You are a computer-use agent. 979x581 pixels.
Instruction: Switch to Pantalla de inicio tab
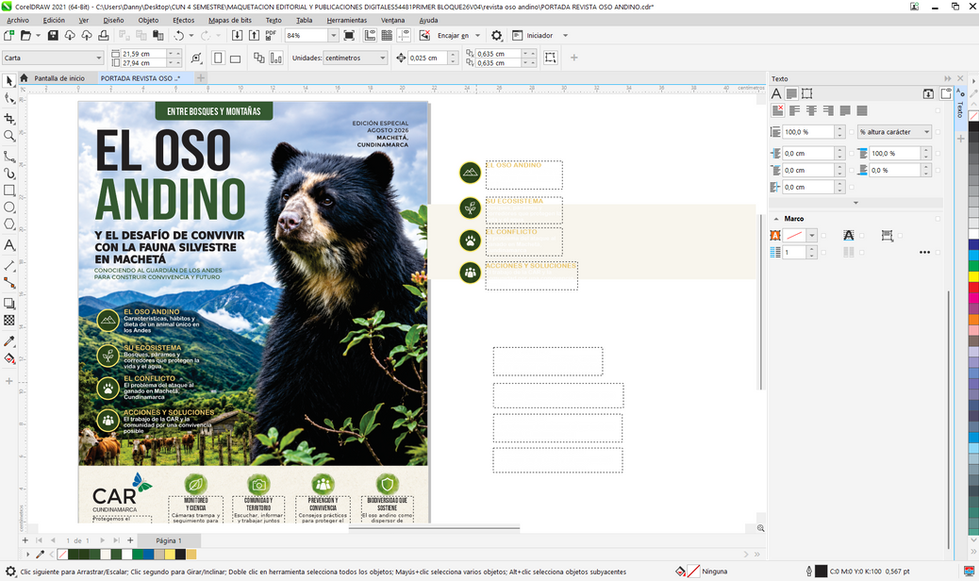[x=59, y=78]
